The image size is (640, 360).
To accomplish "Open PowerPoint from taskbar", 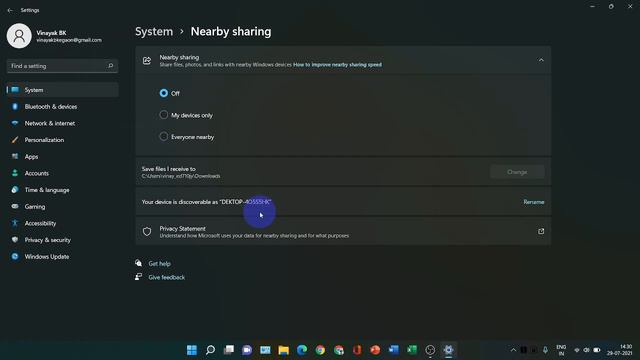I will tap(376, 350).
